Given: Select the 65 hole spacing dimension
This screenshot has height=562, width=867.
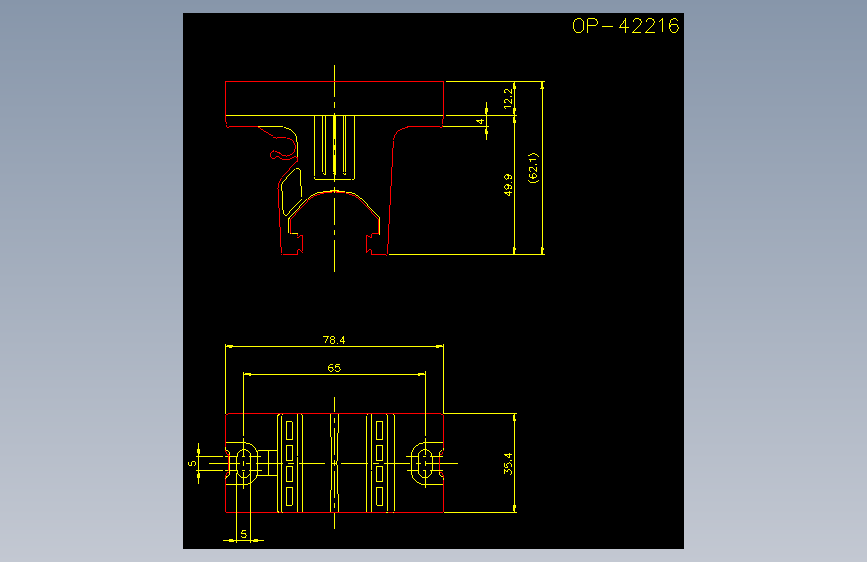Looking at the screenshot, I should (334, 368).
